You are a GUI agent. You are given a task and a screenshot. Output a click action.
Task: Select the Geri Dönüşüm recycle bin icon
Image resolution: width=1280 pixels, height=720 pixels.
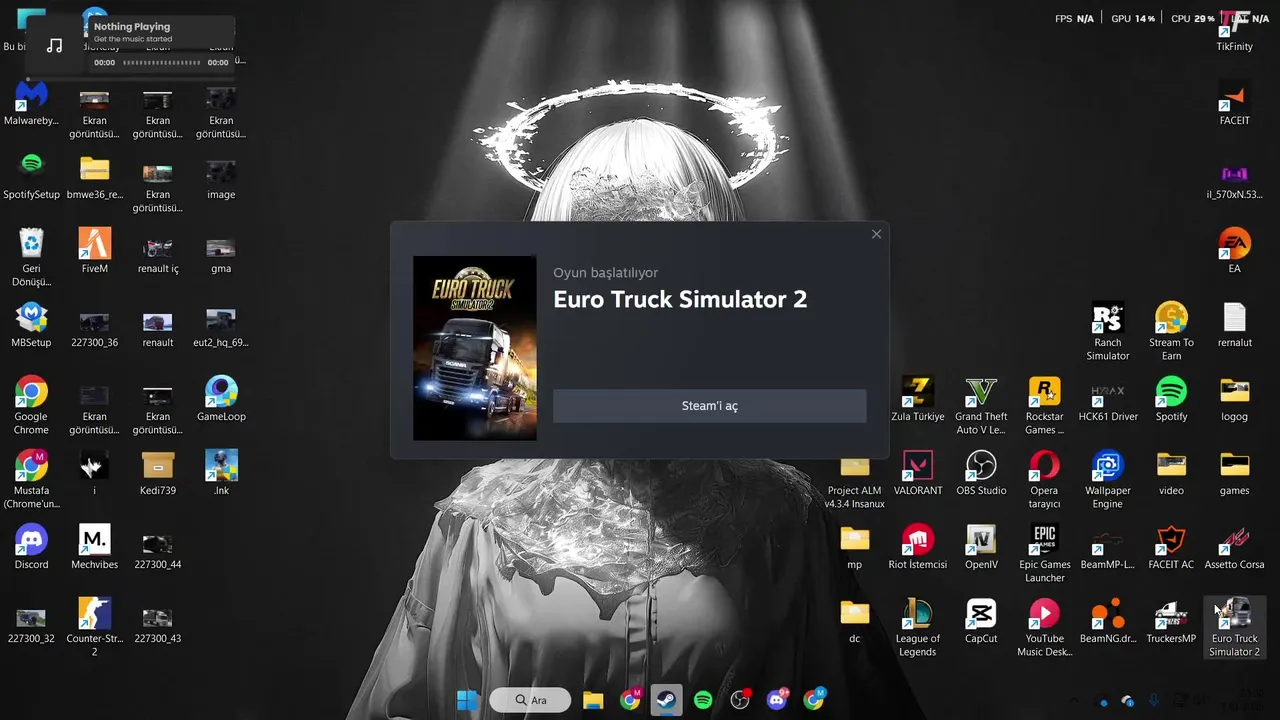[31, 258]
